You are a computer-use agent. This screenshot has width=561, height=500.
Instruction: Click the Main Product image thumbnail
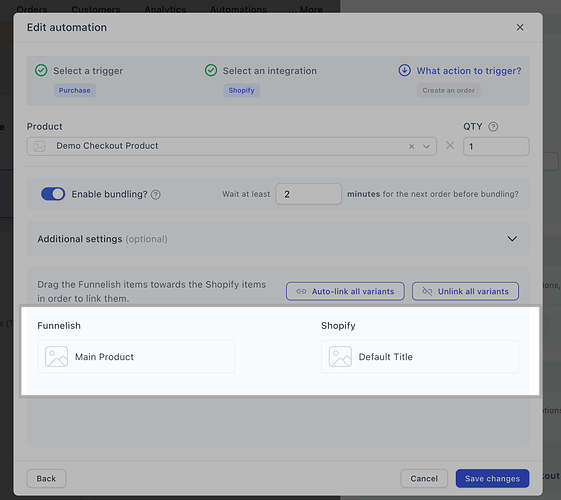click(x=56, y=357)
